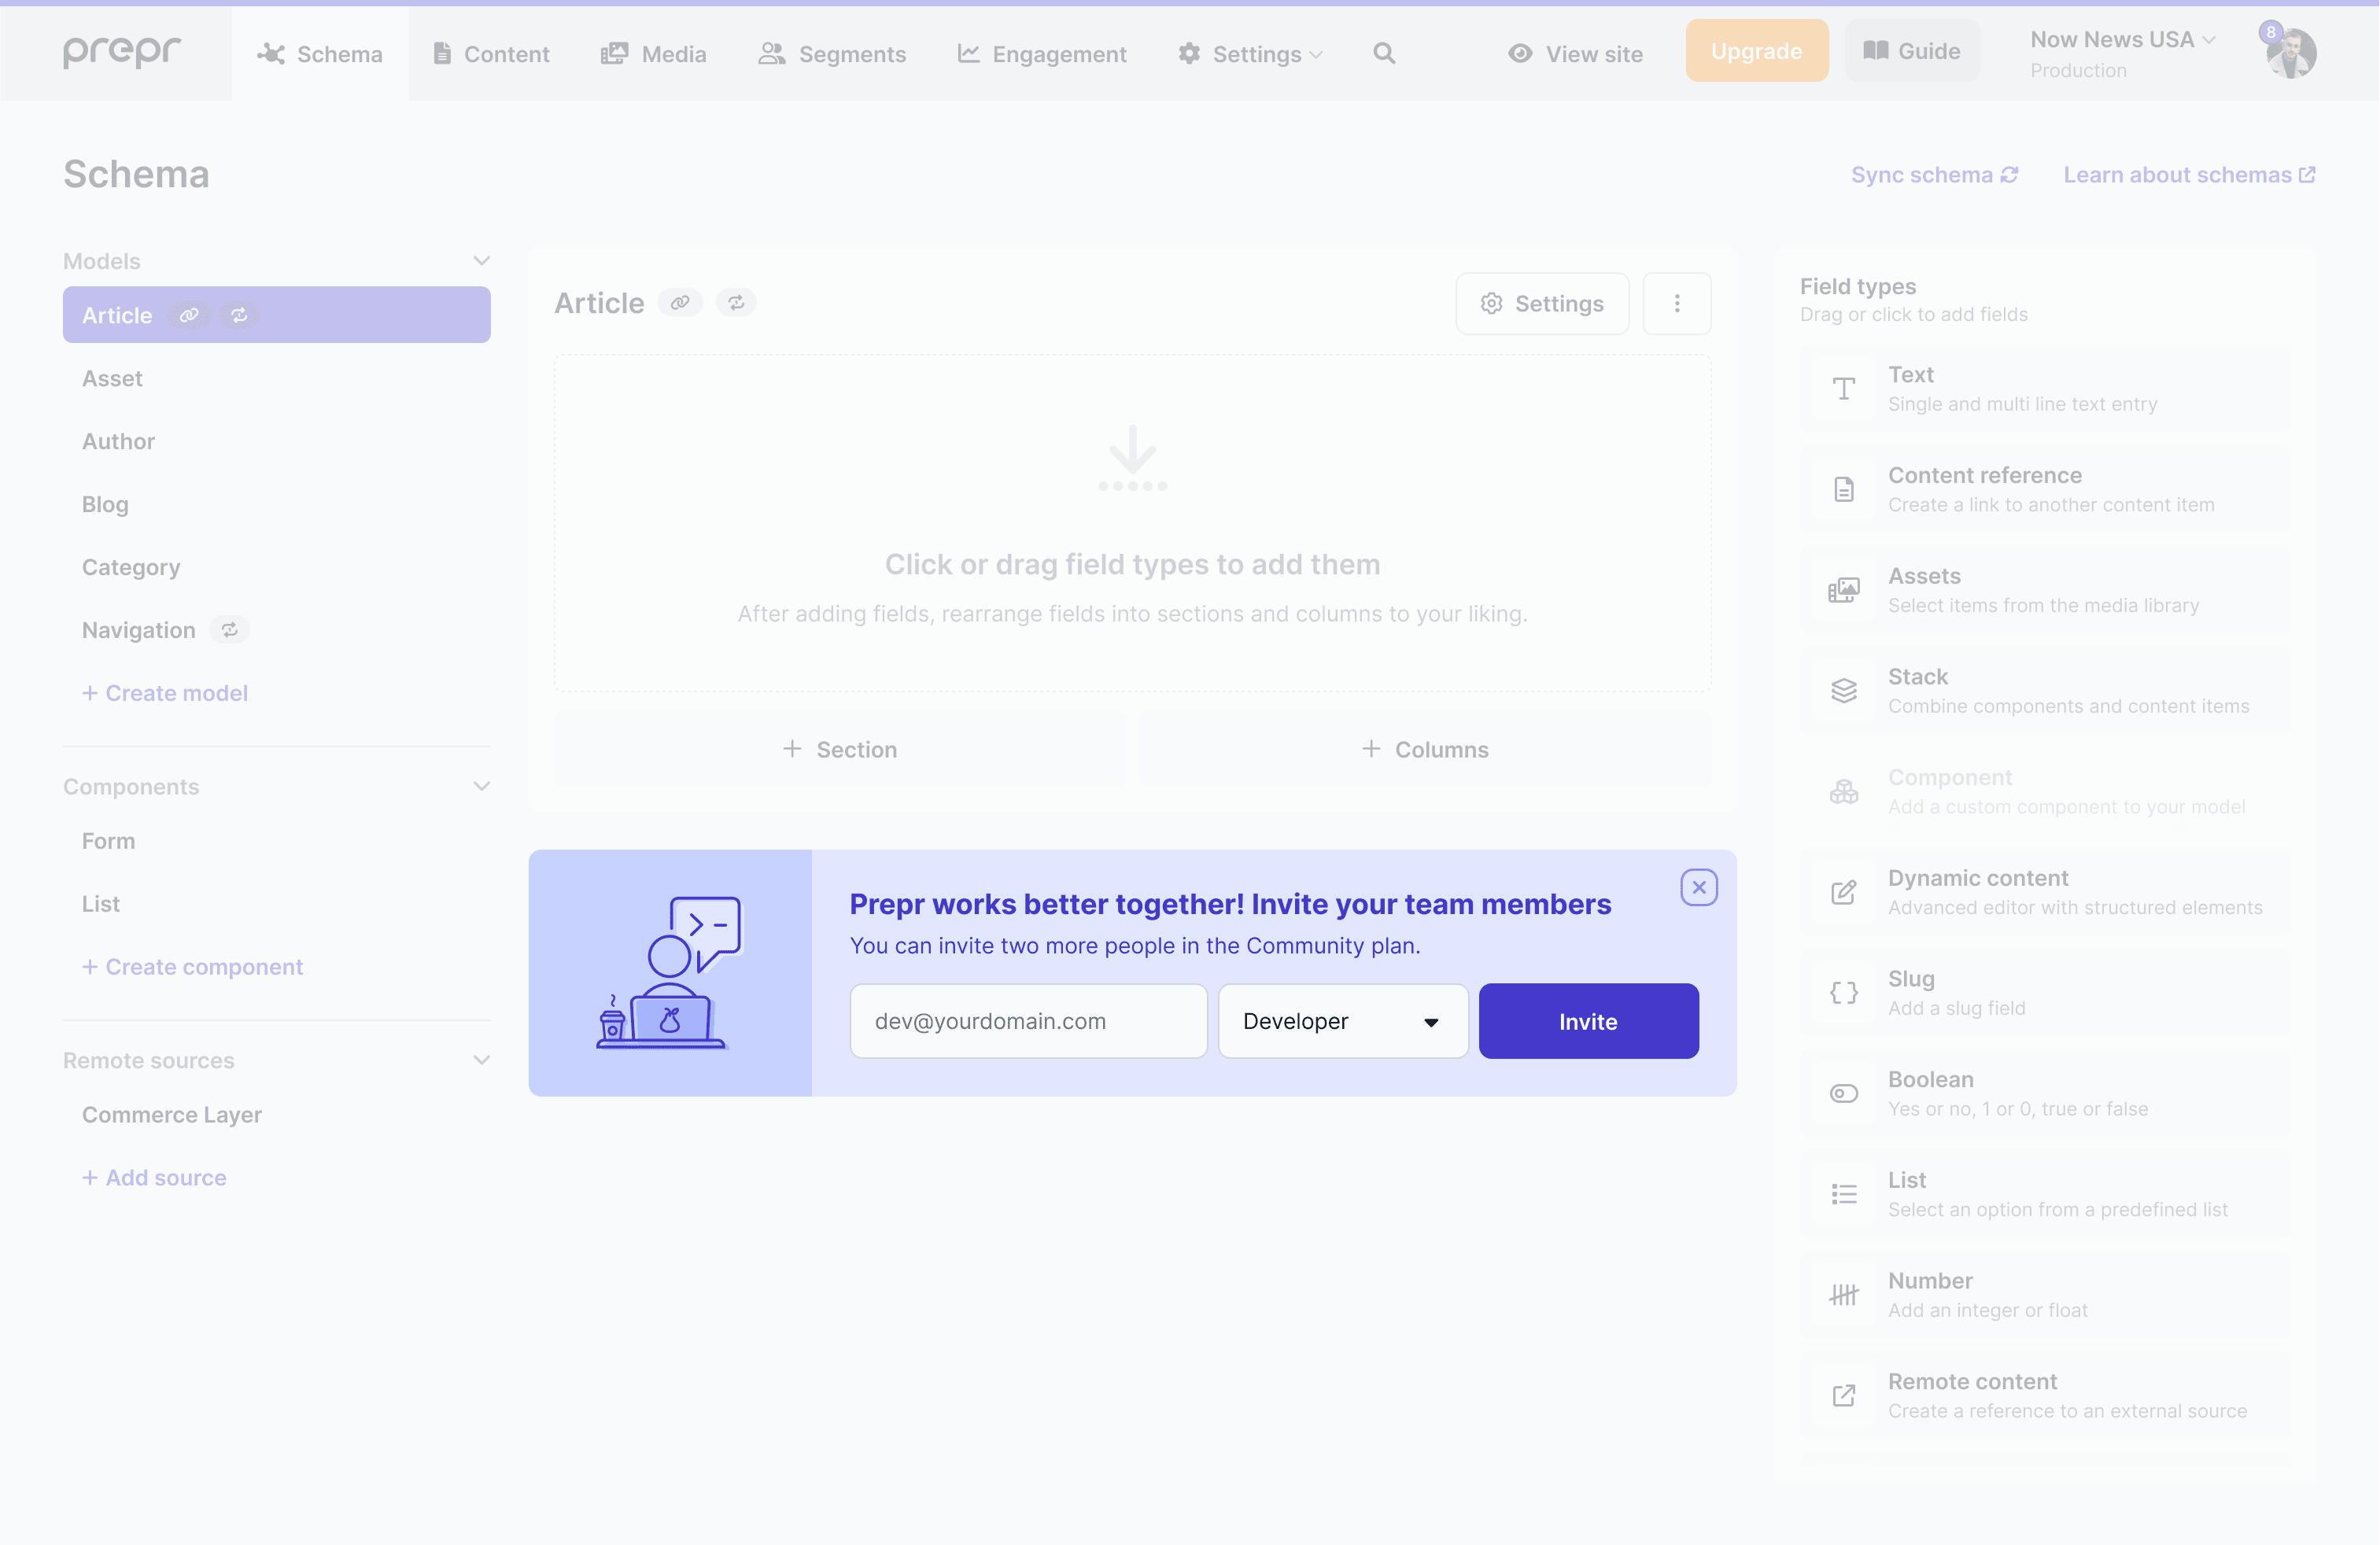Select the Category model
This screenshot has width=2380, height=1545.
coord(277,567)
